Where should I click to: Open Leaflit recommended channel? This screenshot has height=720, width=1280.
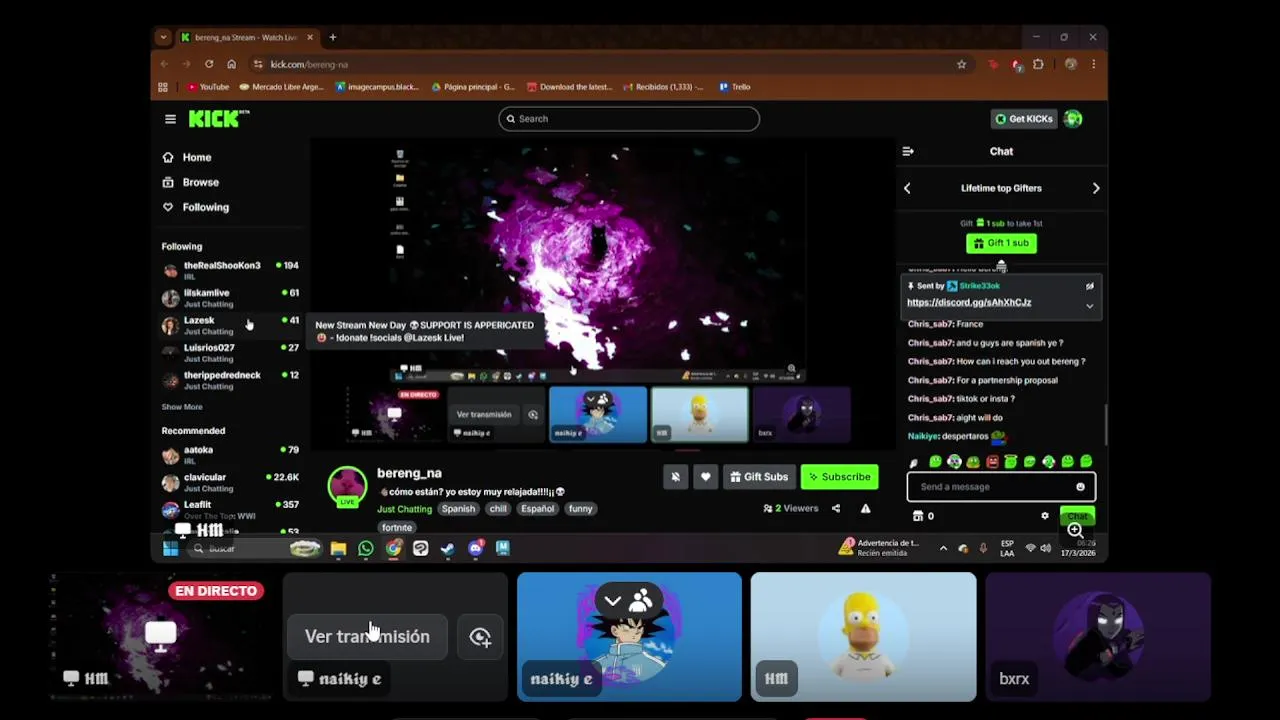[x=230, y=509]
